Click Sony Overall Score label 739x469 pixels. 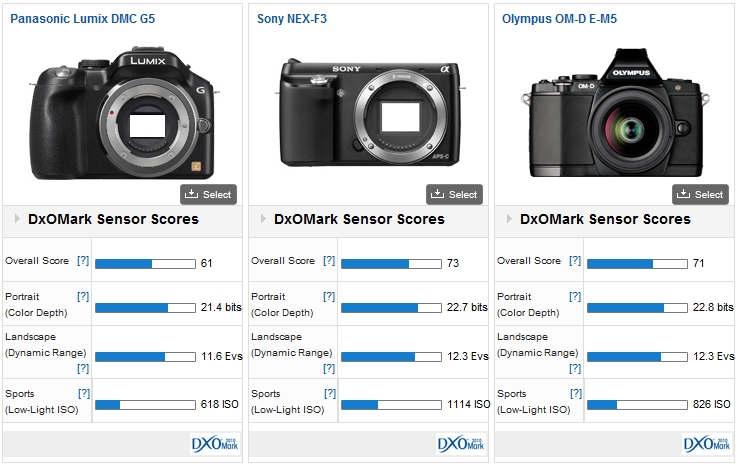point(283,261)
